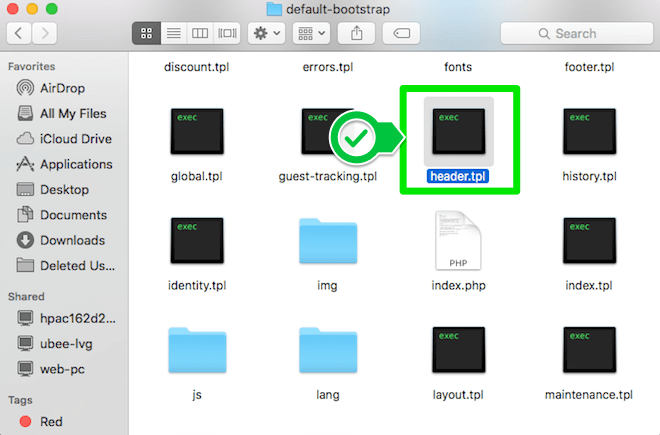Click the footer.tpl file name

click(x=589, y=67)
